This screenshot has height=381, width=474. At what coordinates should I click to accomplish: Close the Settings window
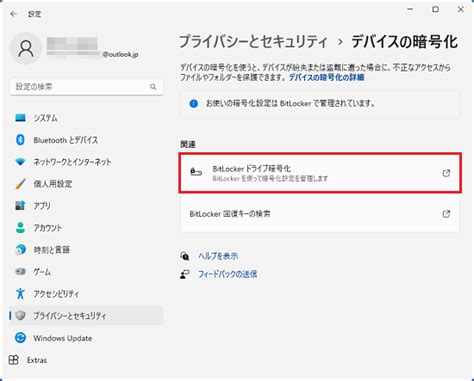click(x=461, y=10)
